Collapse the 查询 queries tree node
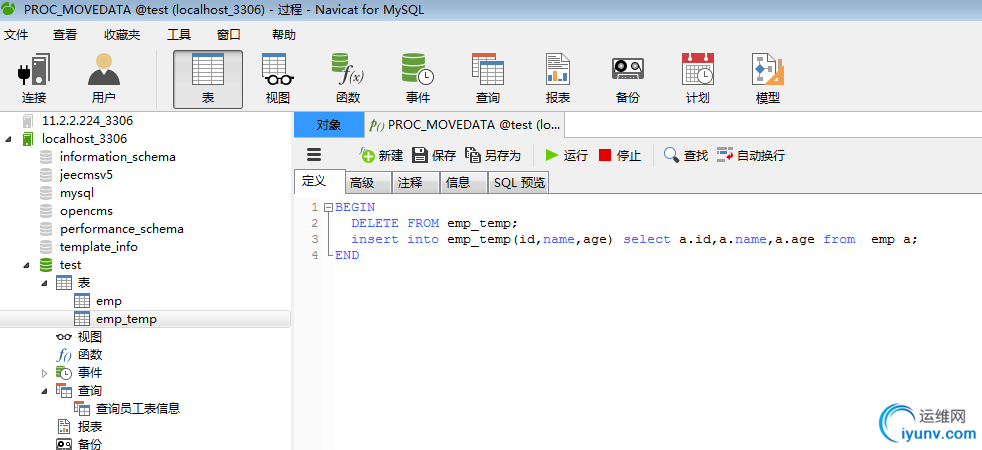Screen dimensions: 982x450 point(44,391)
